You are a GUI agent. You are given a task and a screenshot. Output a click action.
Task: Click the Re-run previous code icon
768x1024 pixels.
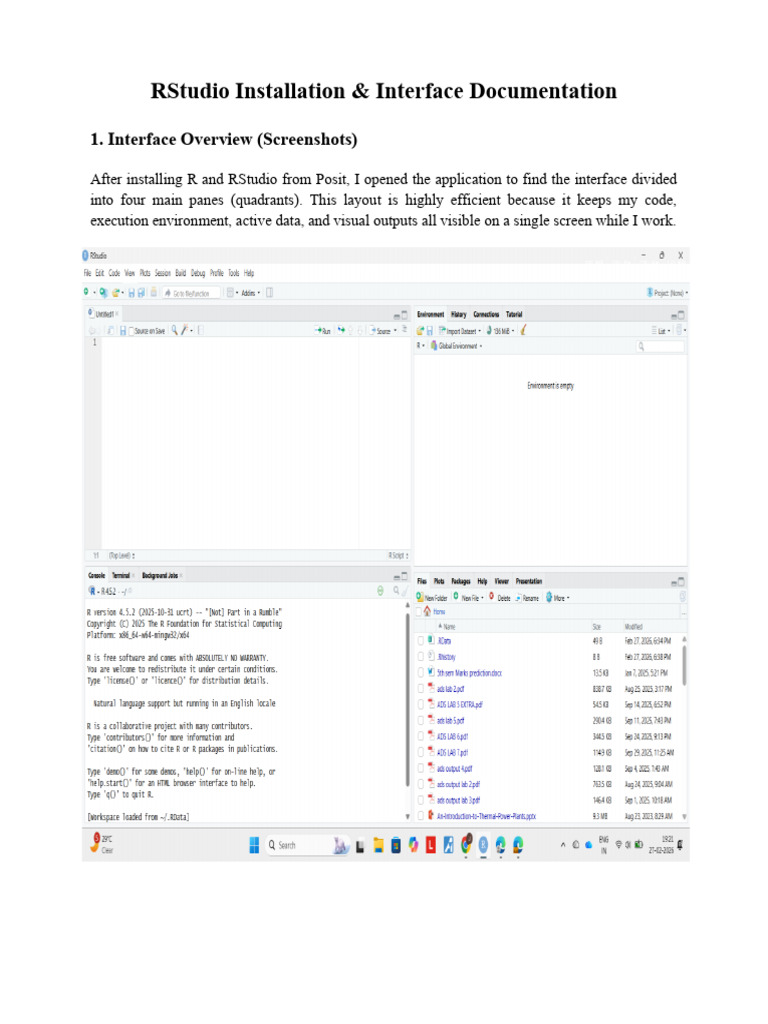(x=341, y=330)
